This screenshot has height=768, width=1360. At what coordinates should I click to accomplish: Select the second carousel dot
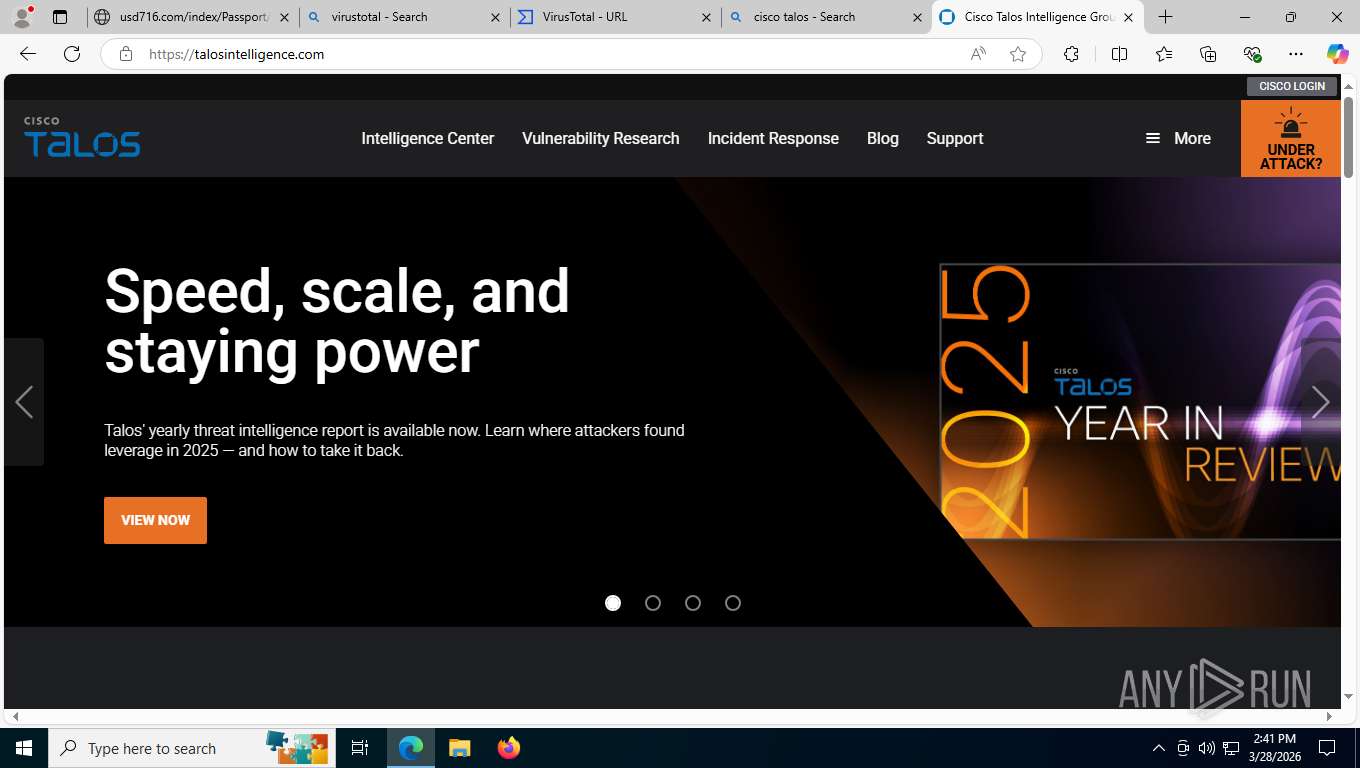(653, 603)
